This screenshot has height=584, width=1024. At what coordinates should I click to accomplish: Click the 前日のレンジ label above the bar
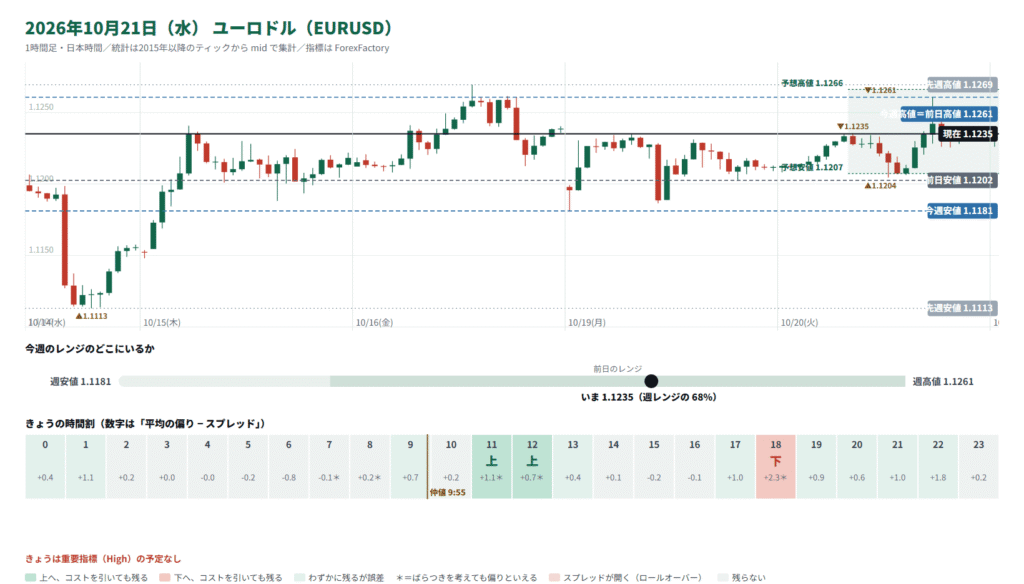tap(618, 369)
